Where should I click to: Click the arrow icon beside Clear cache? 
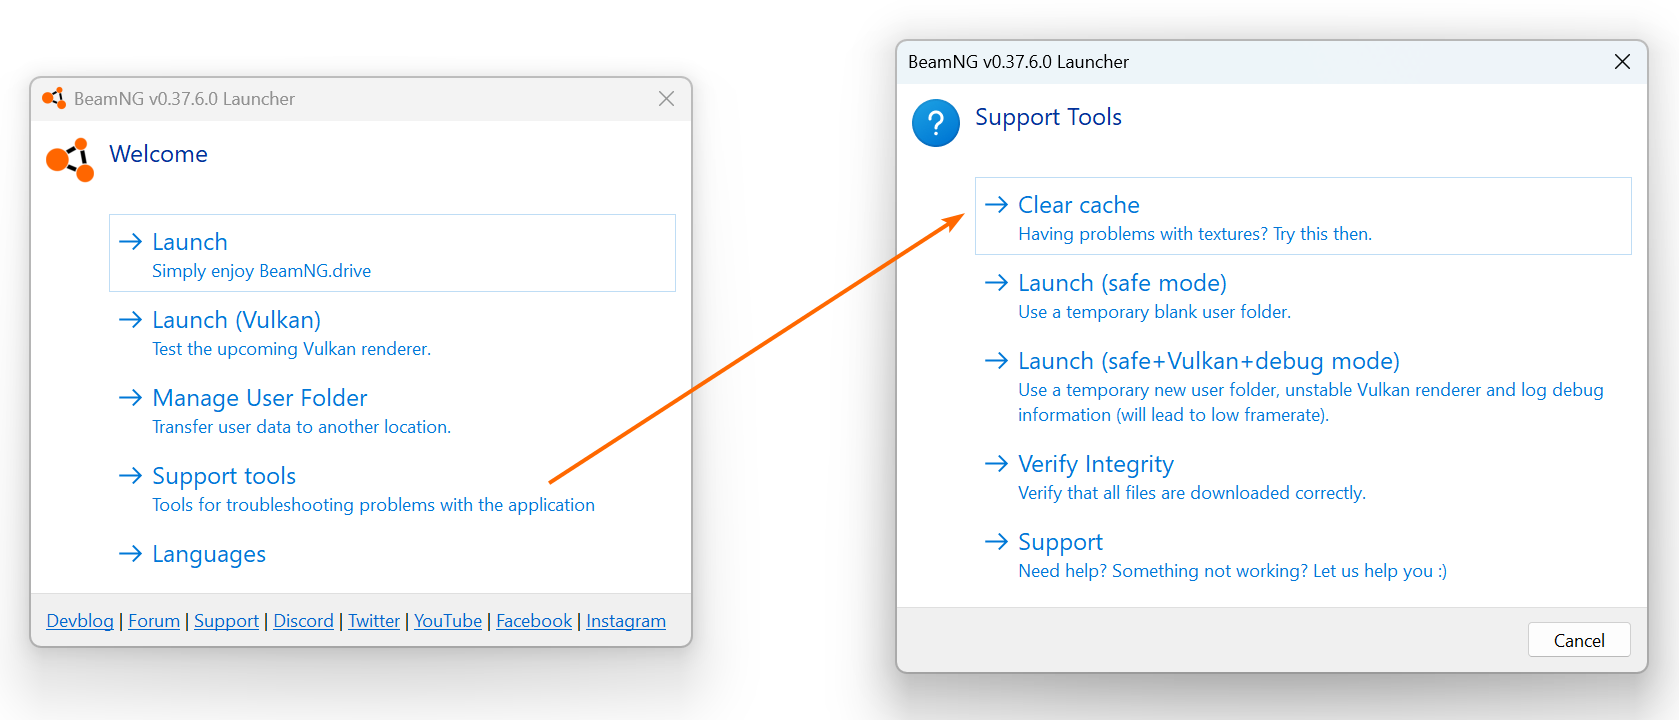(996, 204)
